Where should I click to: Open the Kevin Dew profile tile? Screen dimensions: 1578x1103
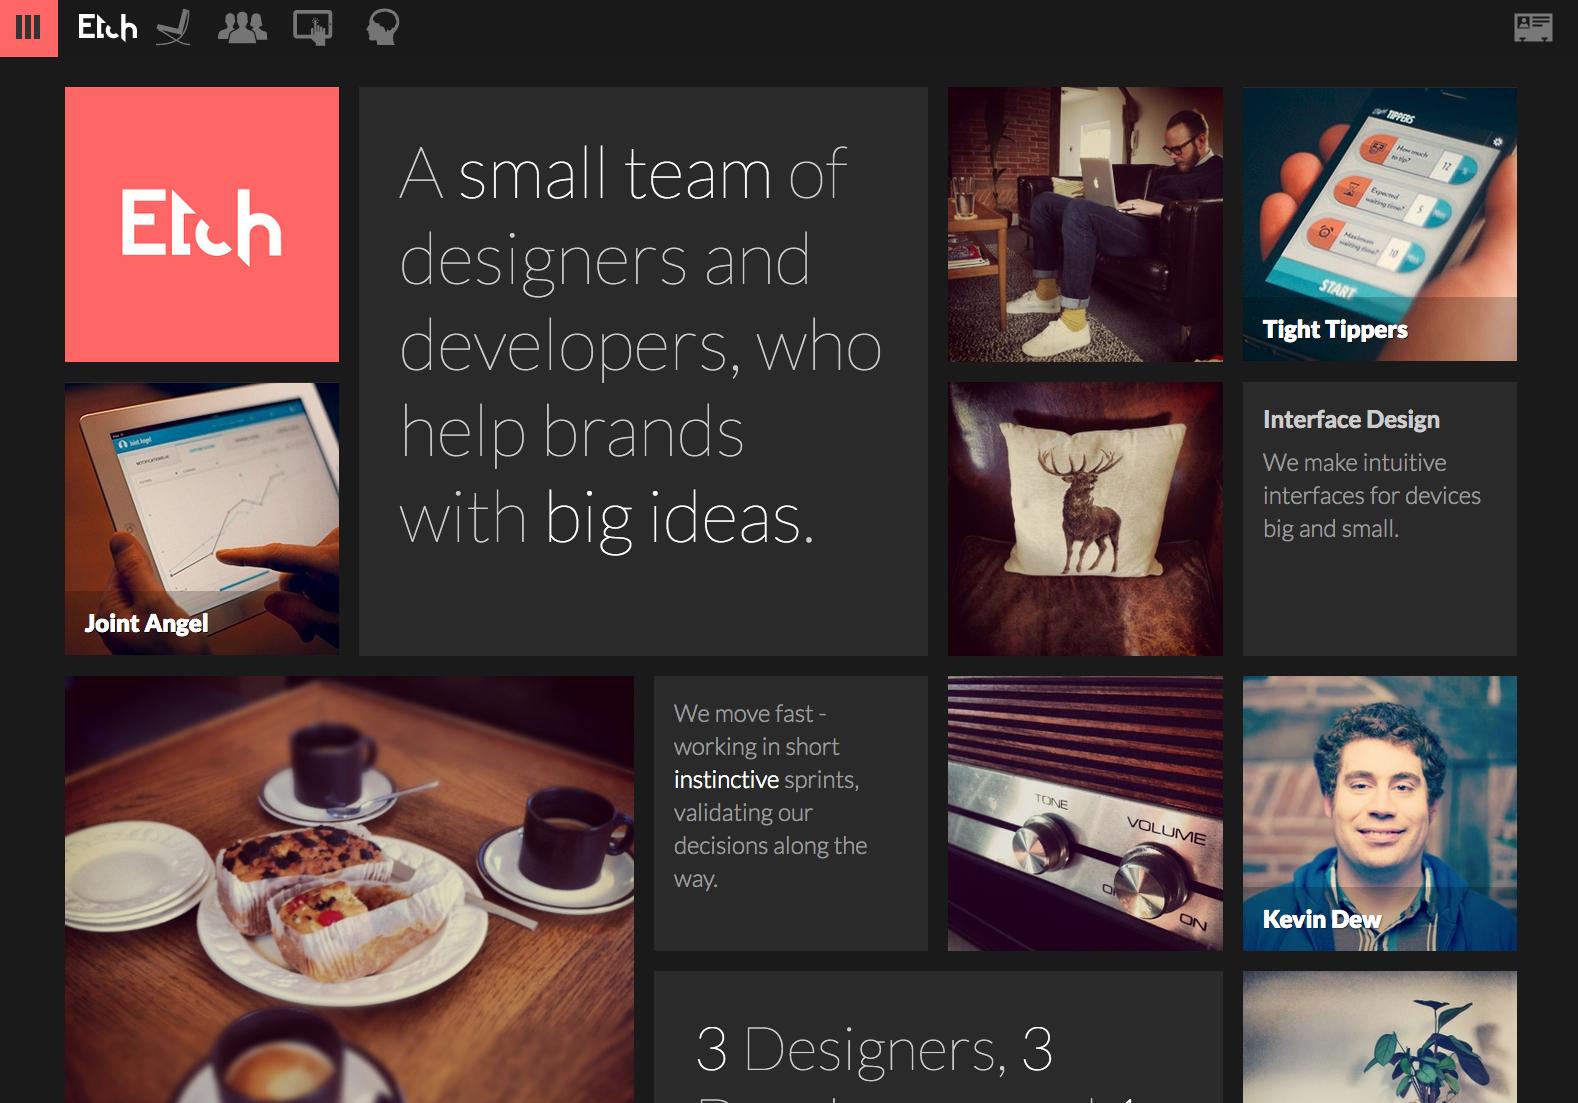pos(1380,813)
